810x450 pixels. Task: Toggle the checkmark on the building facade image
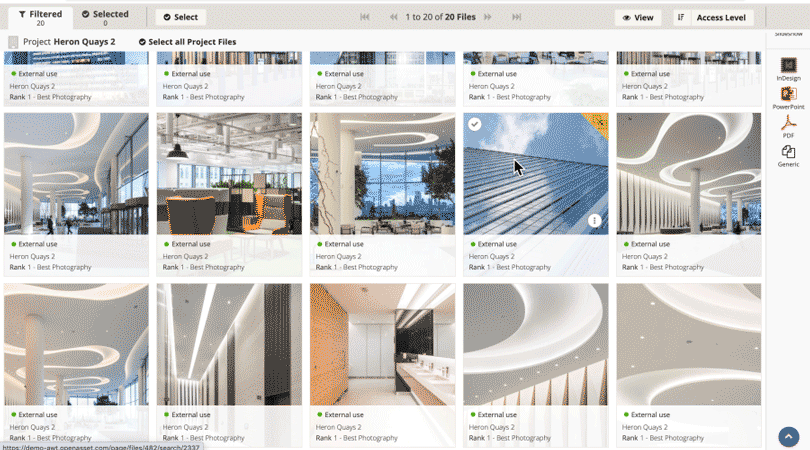(475, 124)
